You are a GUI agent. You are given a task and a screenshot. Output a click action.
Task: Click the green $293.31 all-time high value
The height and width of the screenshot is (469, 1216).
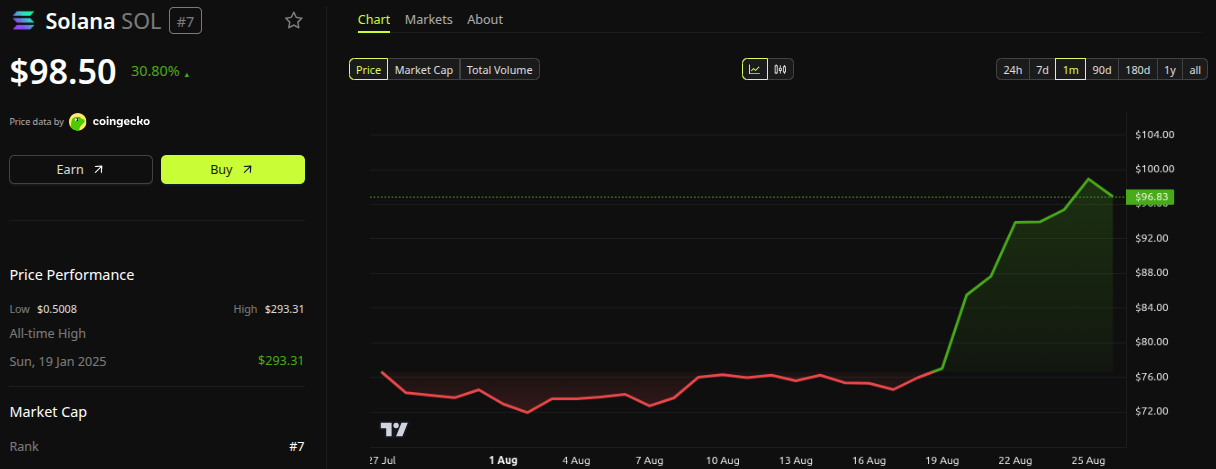pos(281,361)
